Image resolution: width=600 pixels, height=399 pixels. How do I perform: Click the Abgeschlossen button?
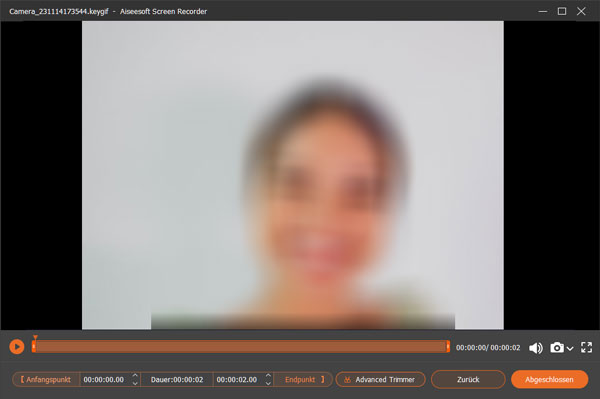point(549,379)
